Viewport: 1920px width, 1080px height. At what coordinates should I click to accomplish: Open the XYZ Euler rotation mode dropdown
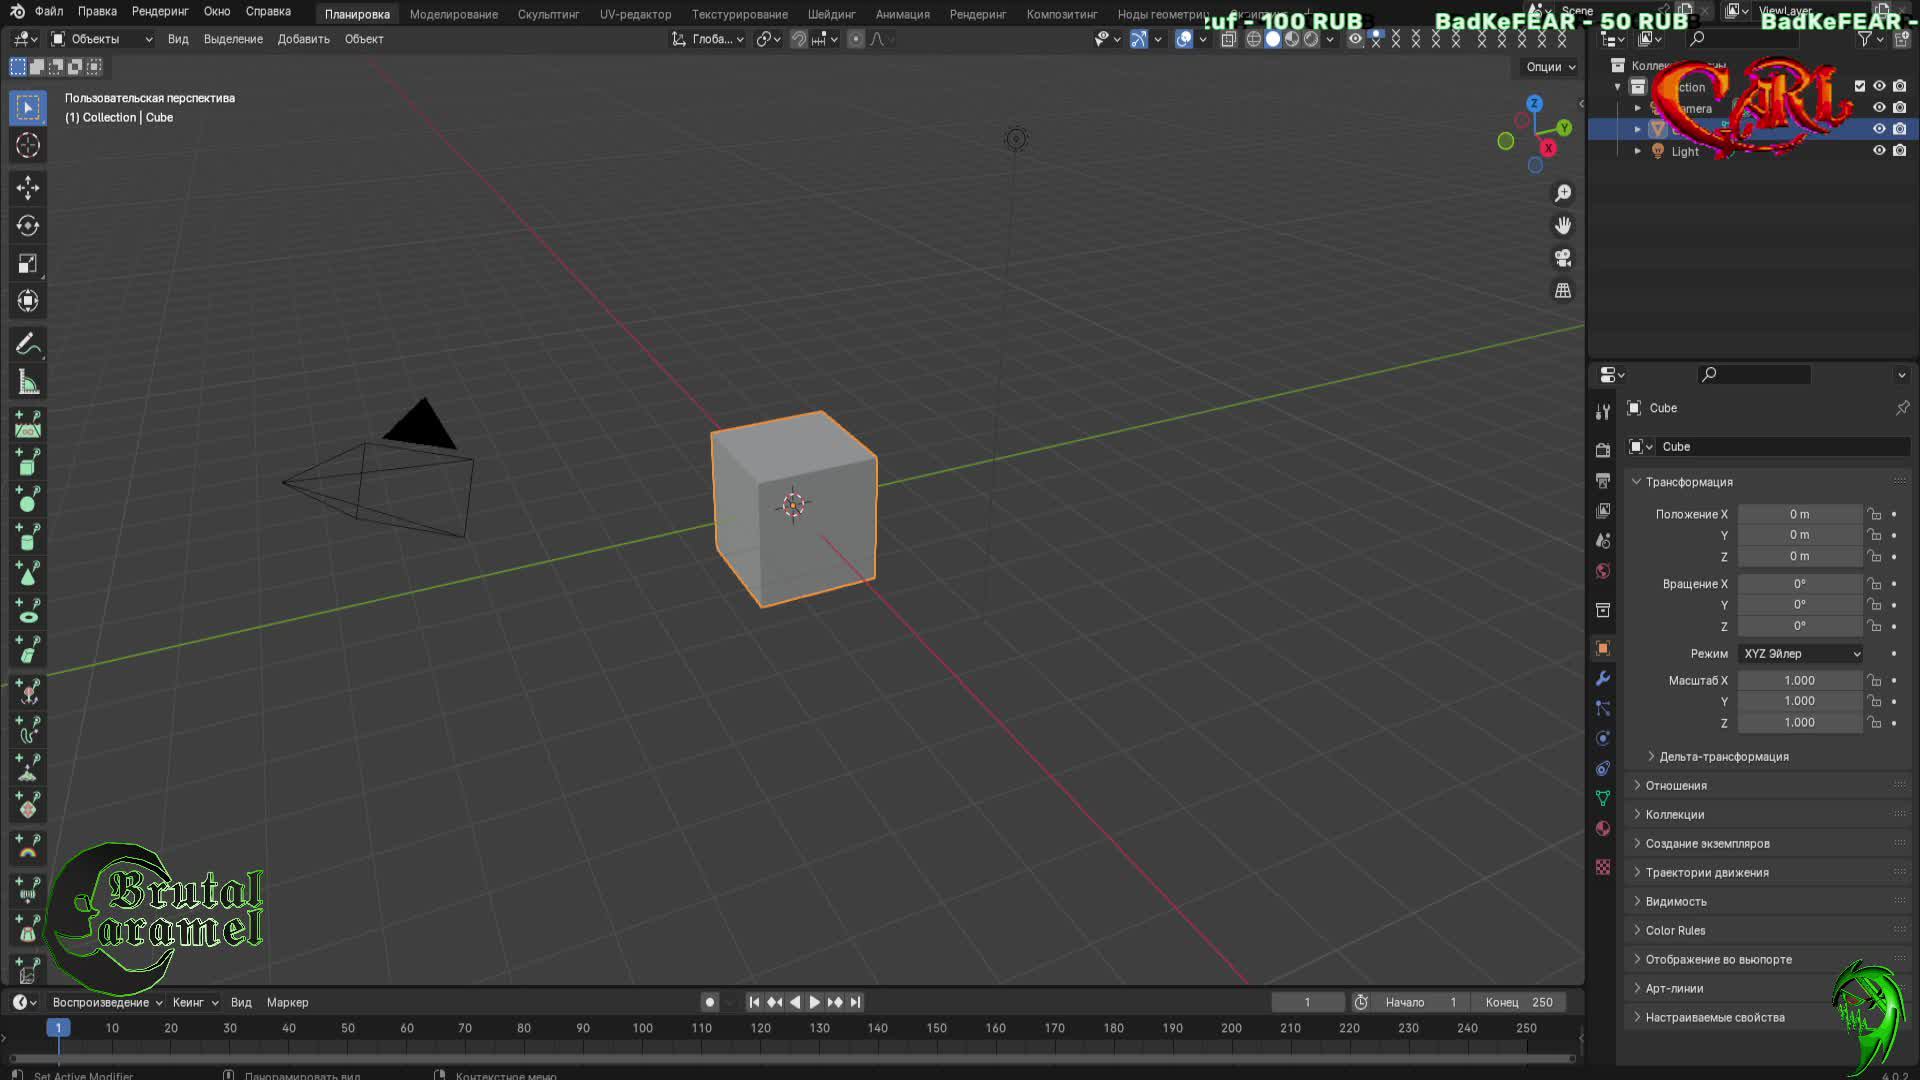pyautogui.click(x=1801, y=654)
